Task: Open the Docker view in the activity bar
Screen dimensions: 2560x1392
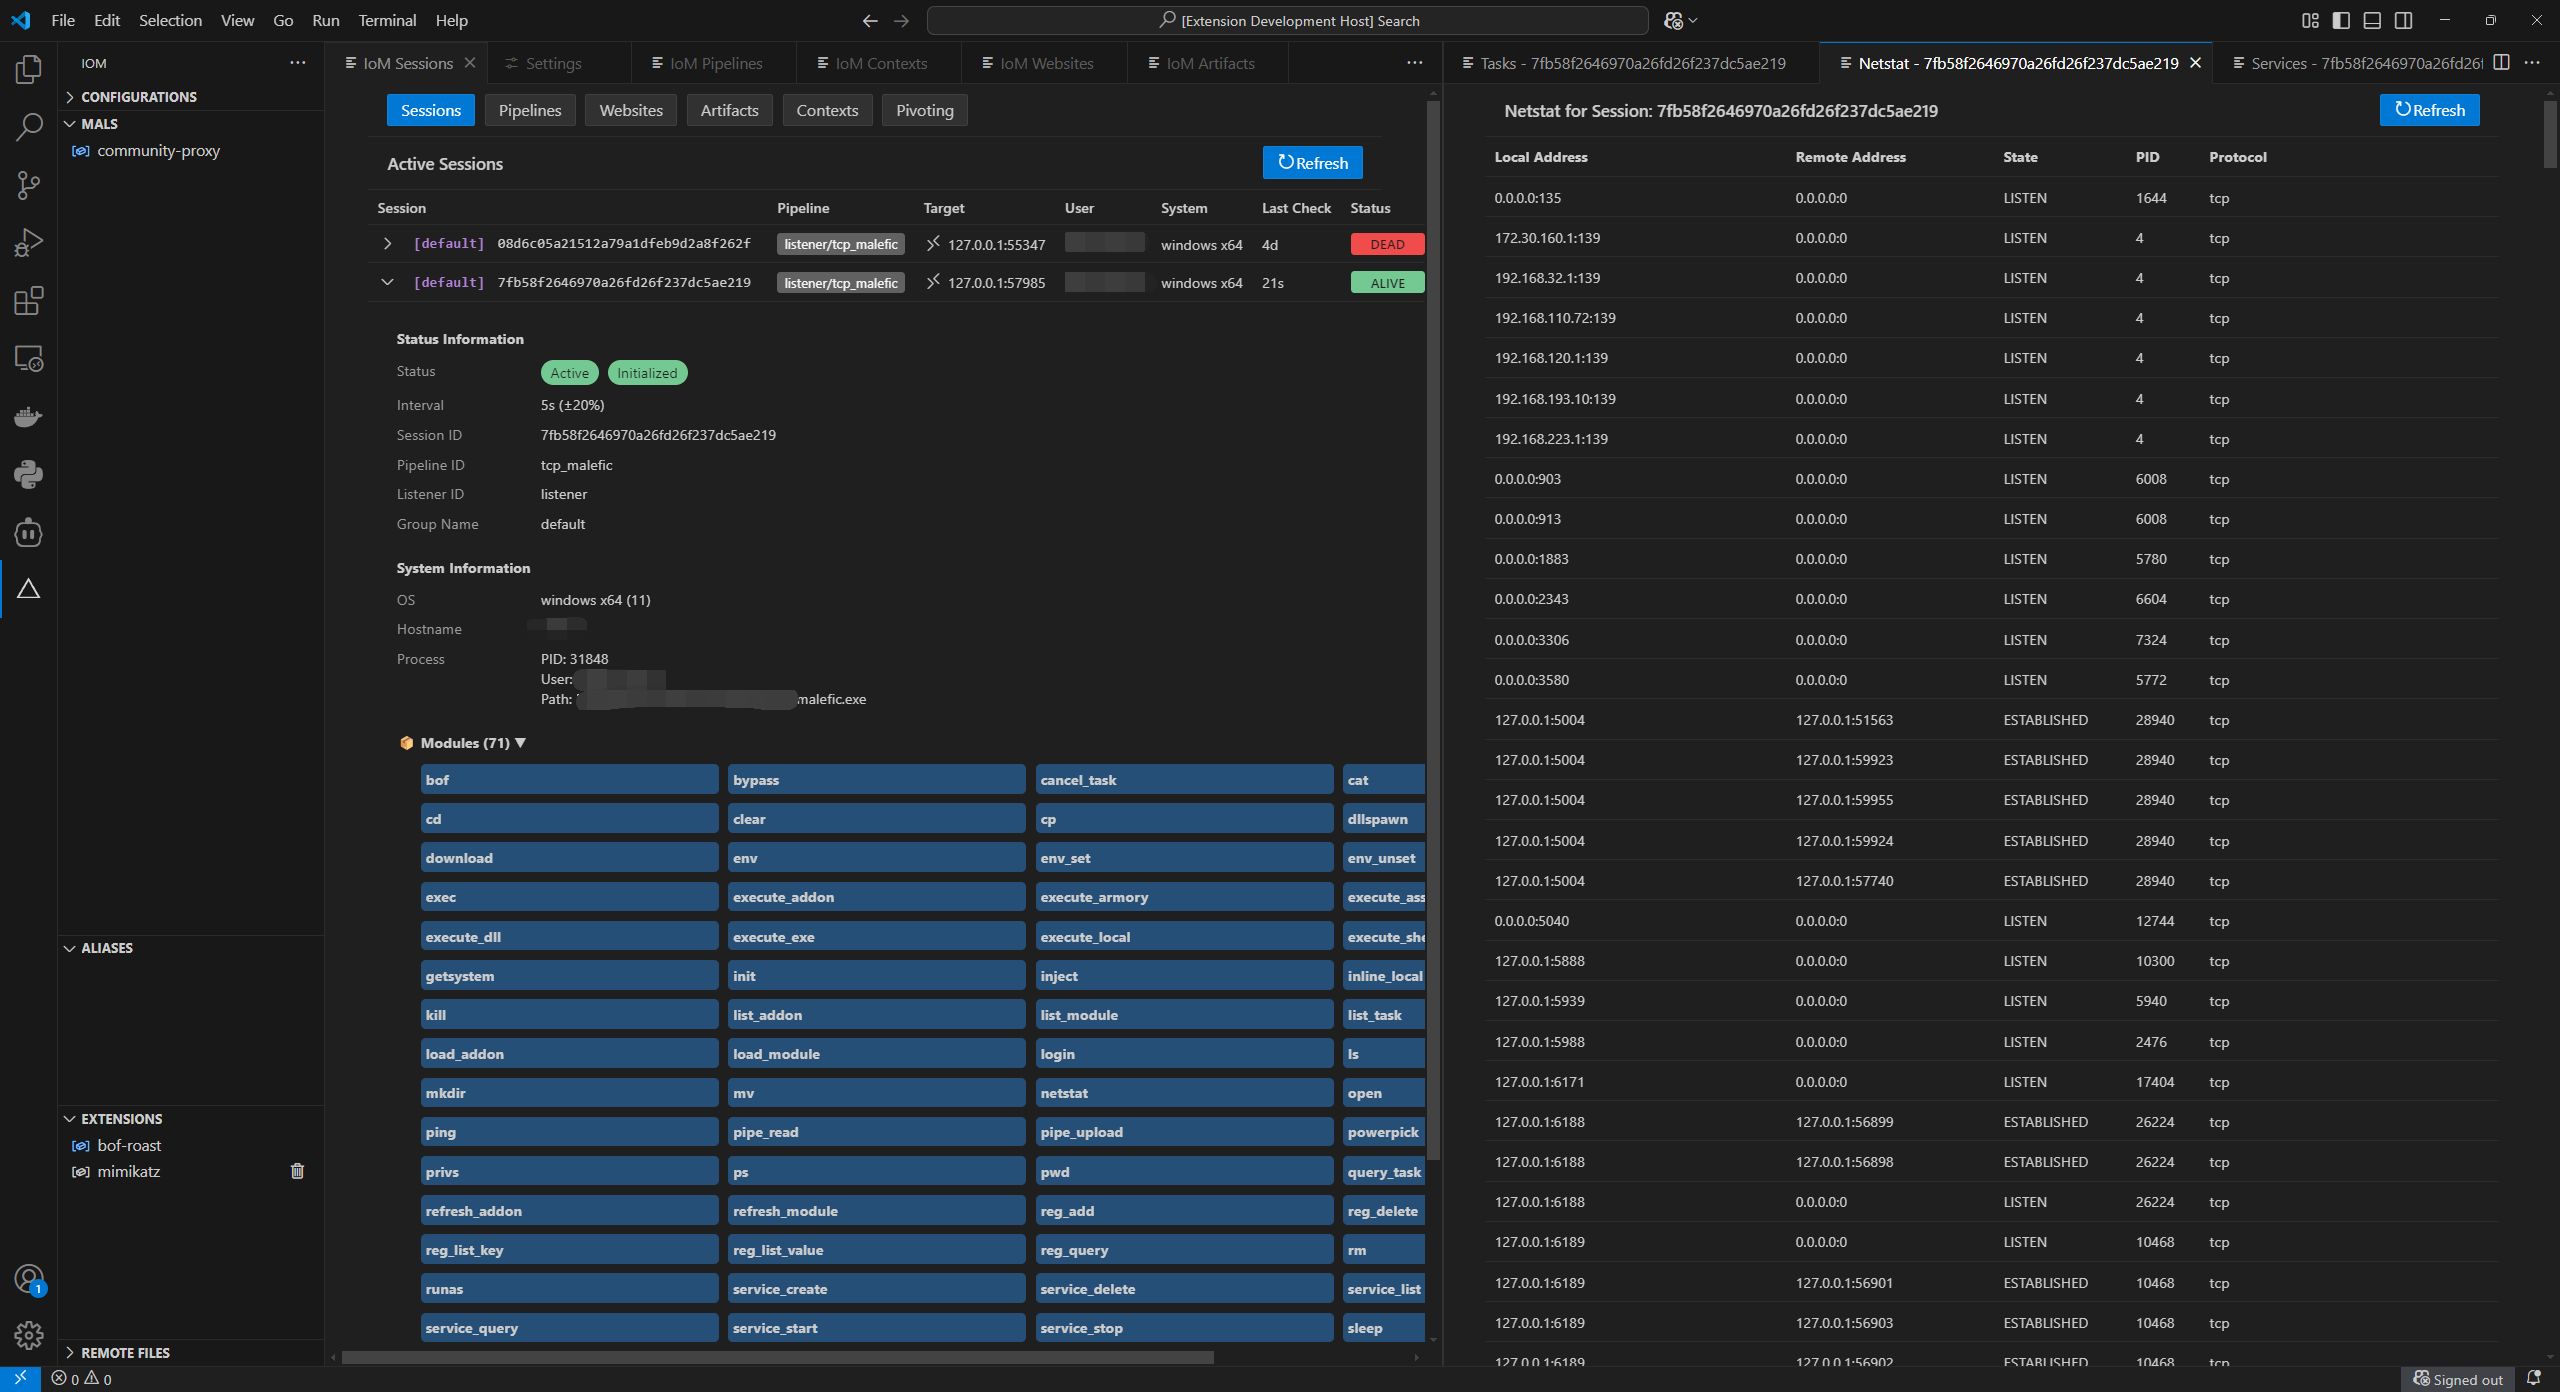Action: (x=28, y=416)
